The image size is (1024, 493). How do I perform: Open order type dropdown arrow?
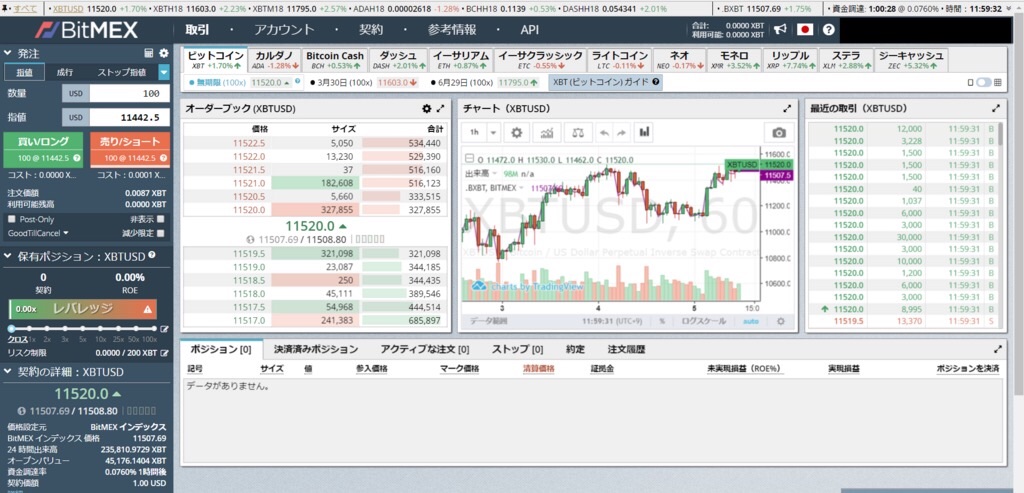(164, 72)
